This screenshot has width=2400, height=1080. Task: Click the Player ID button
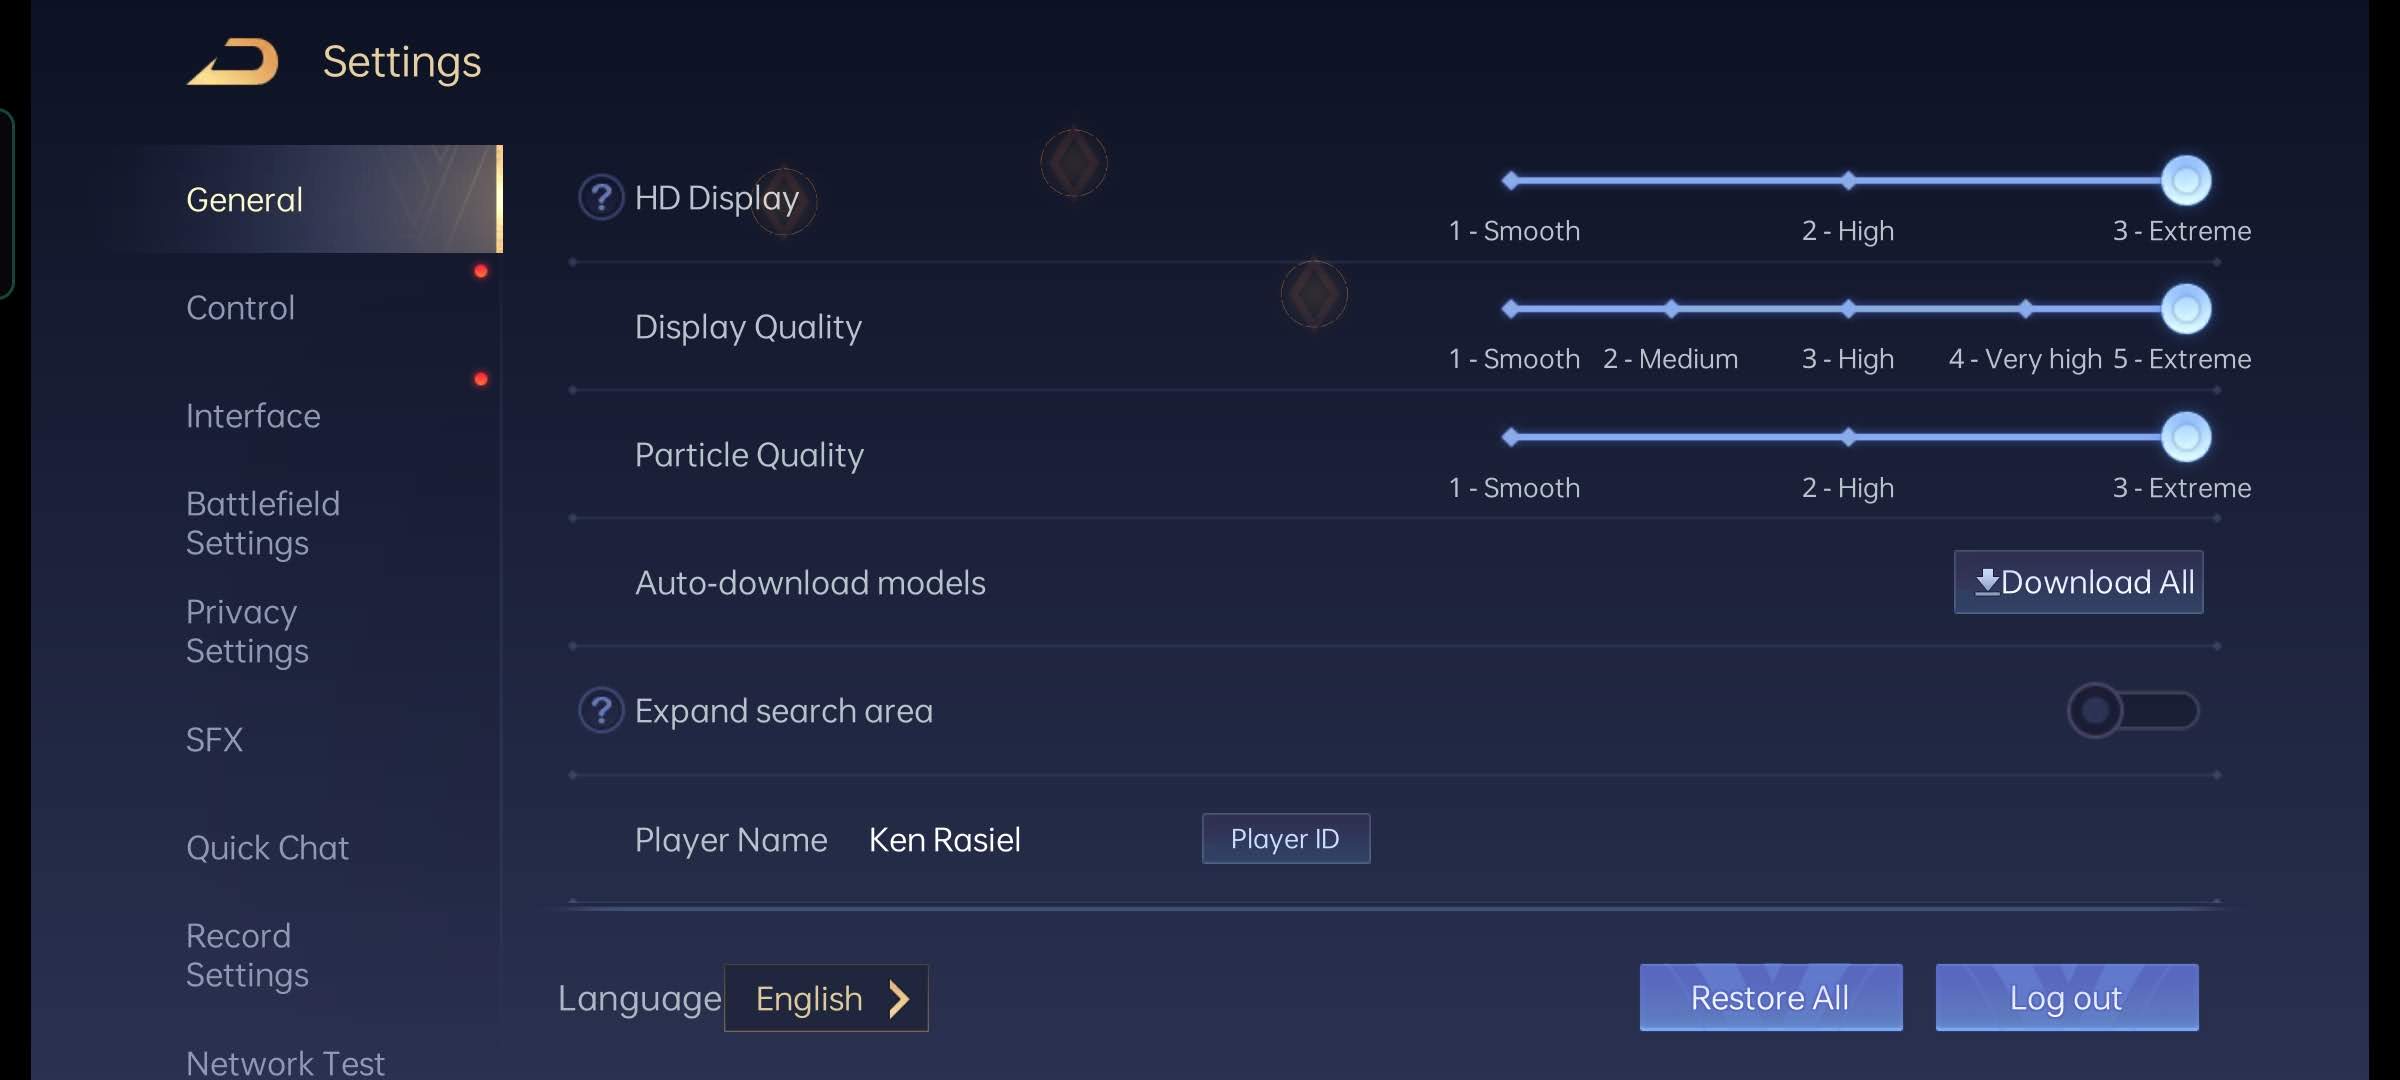1285,839
